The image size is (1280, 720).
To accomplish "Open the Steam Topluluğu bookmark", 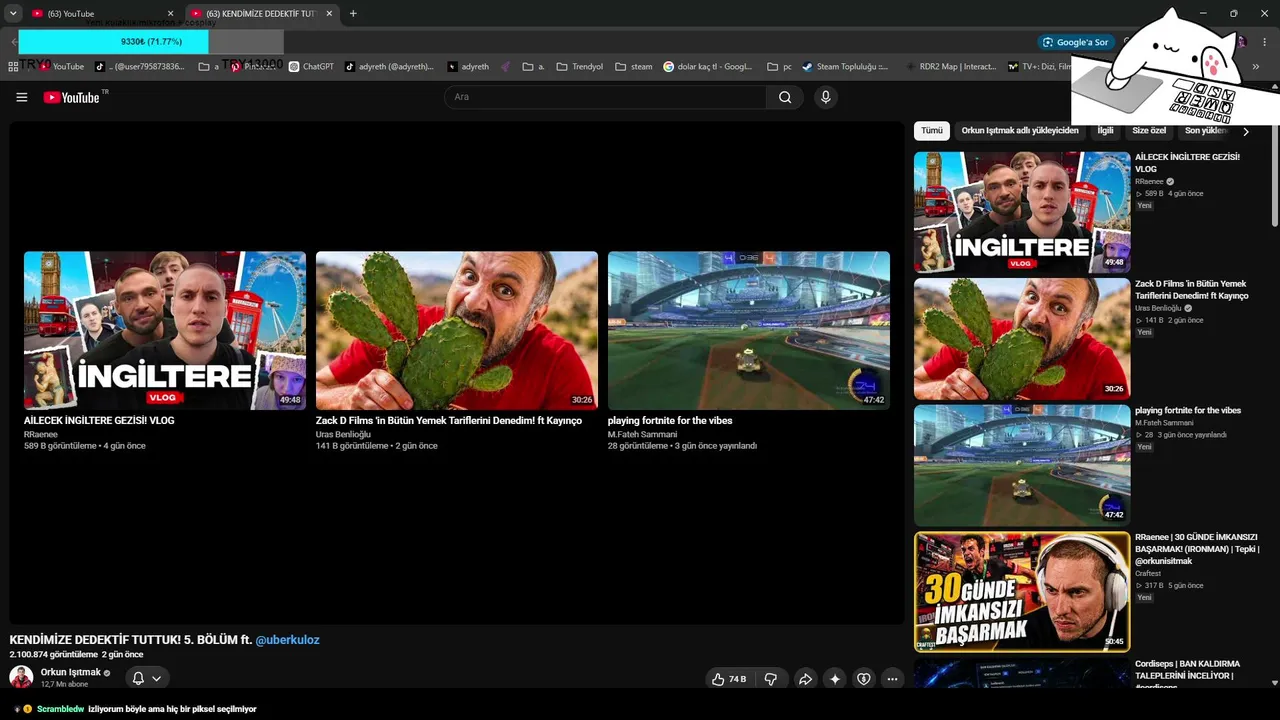I will (x=844, y=67).
